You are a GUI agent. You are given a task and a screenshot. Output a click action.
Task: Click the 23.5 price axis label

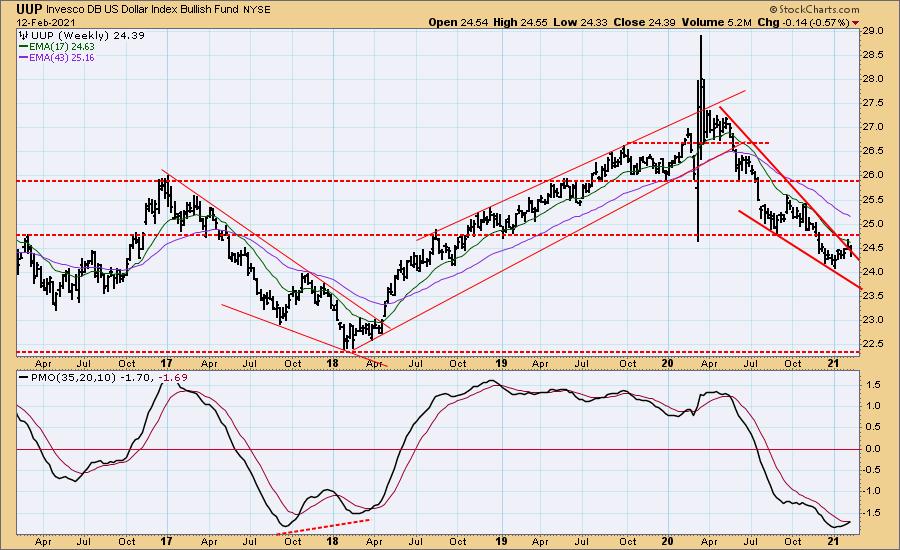point(873,296)
